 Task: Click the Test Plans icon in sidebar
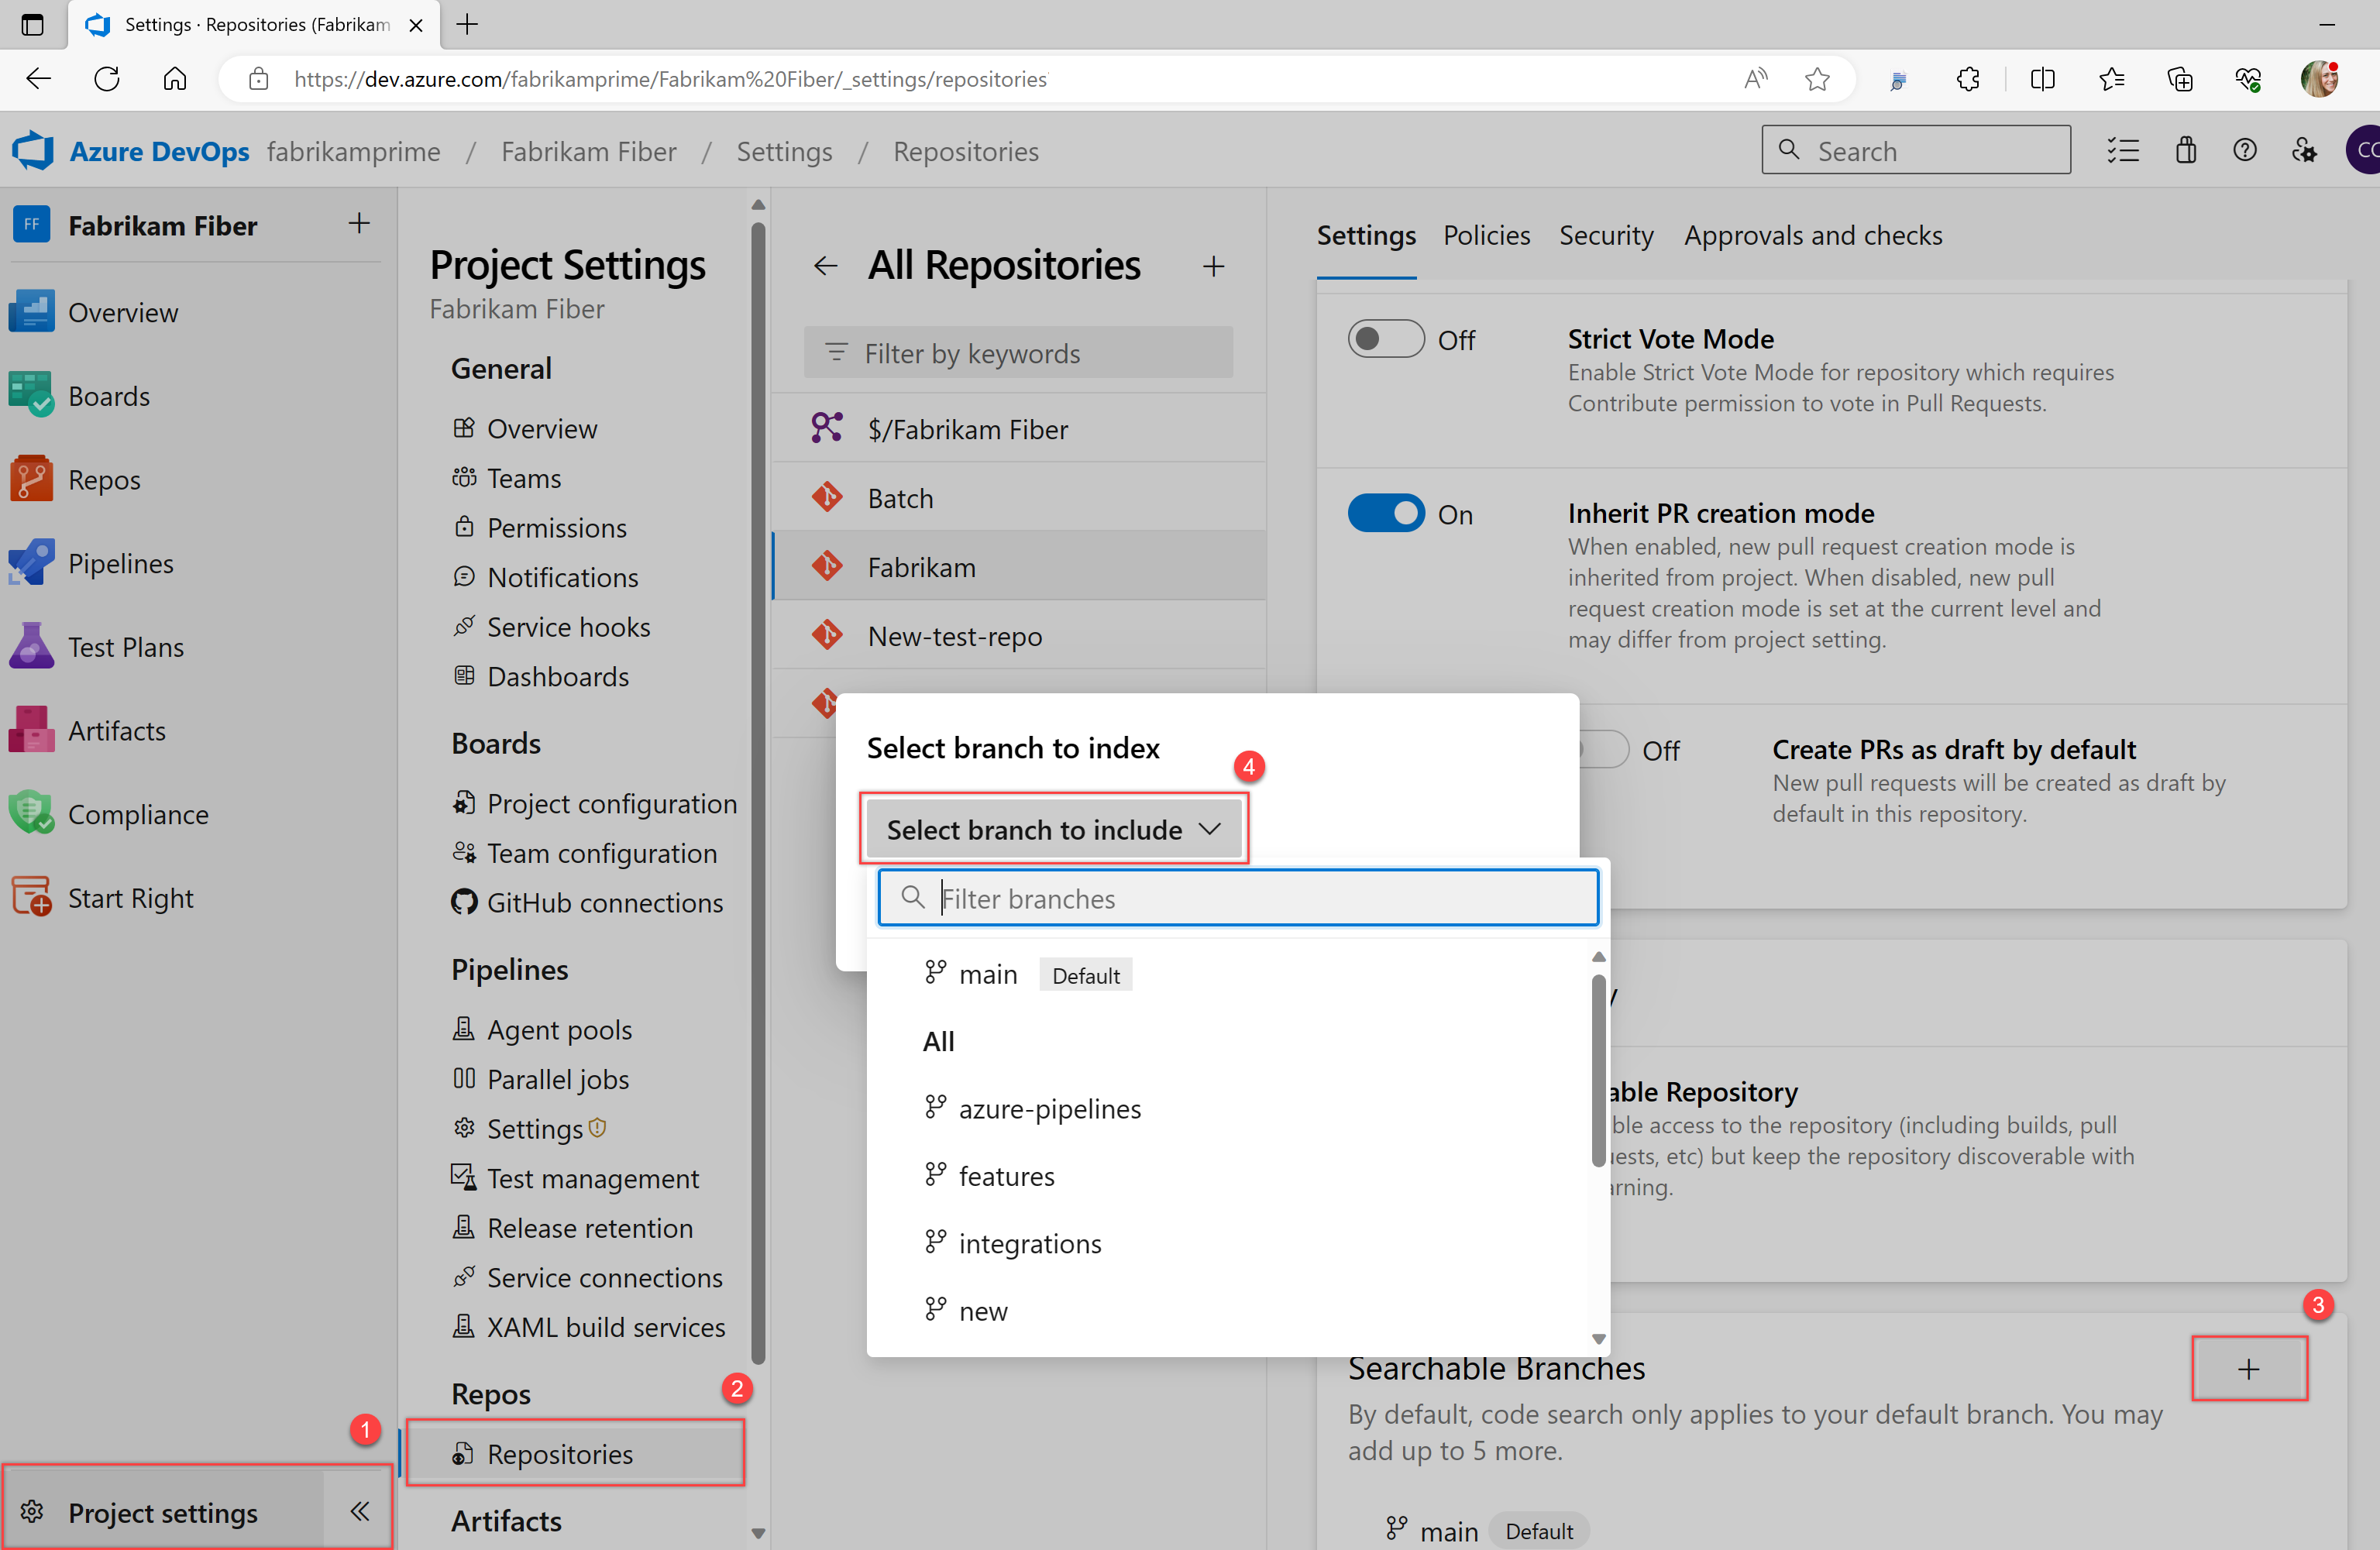pyautogui.click(x=31, y=647)
